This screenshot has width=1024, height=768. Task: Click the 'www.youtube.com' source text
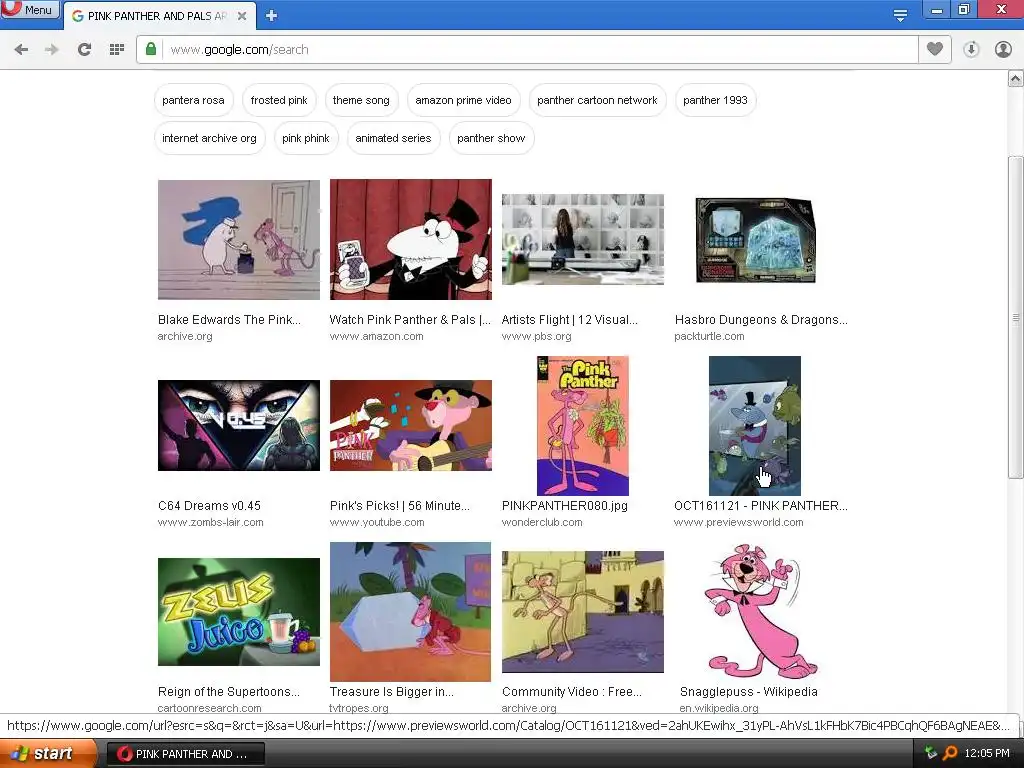[377, 522]
